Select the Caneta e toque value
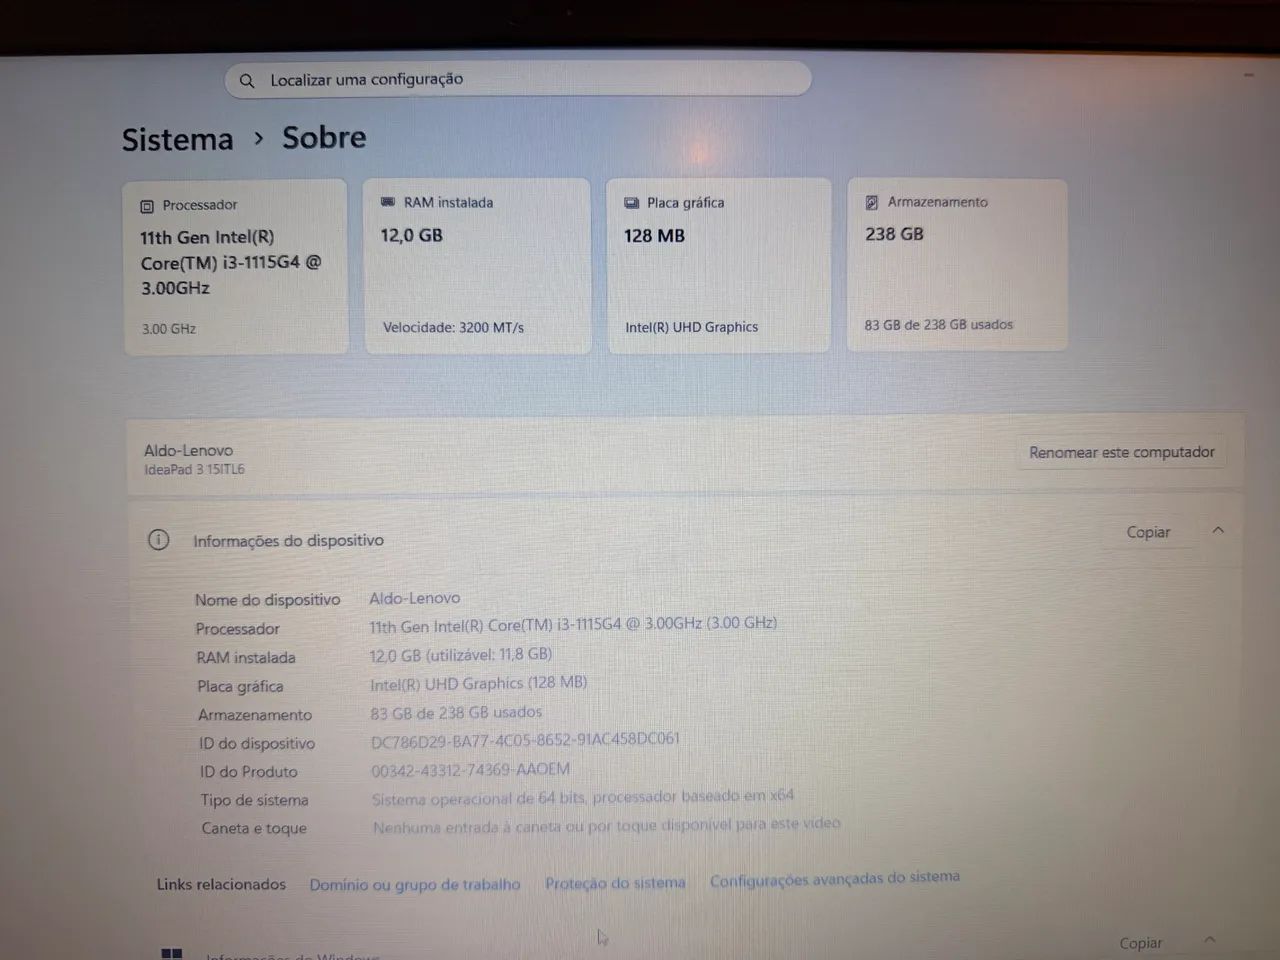The height and width of the screenshot is (960, 1280). 606,825
